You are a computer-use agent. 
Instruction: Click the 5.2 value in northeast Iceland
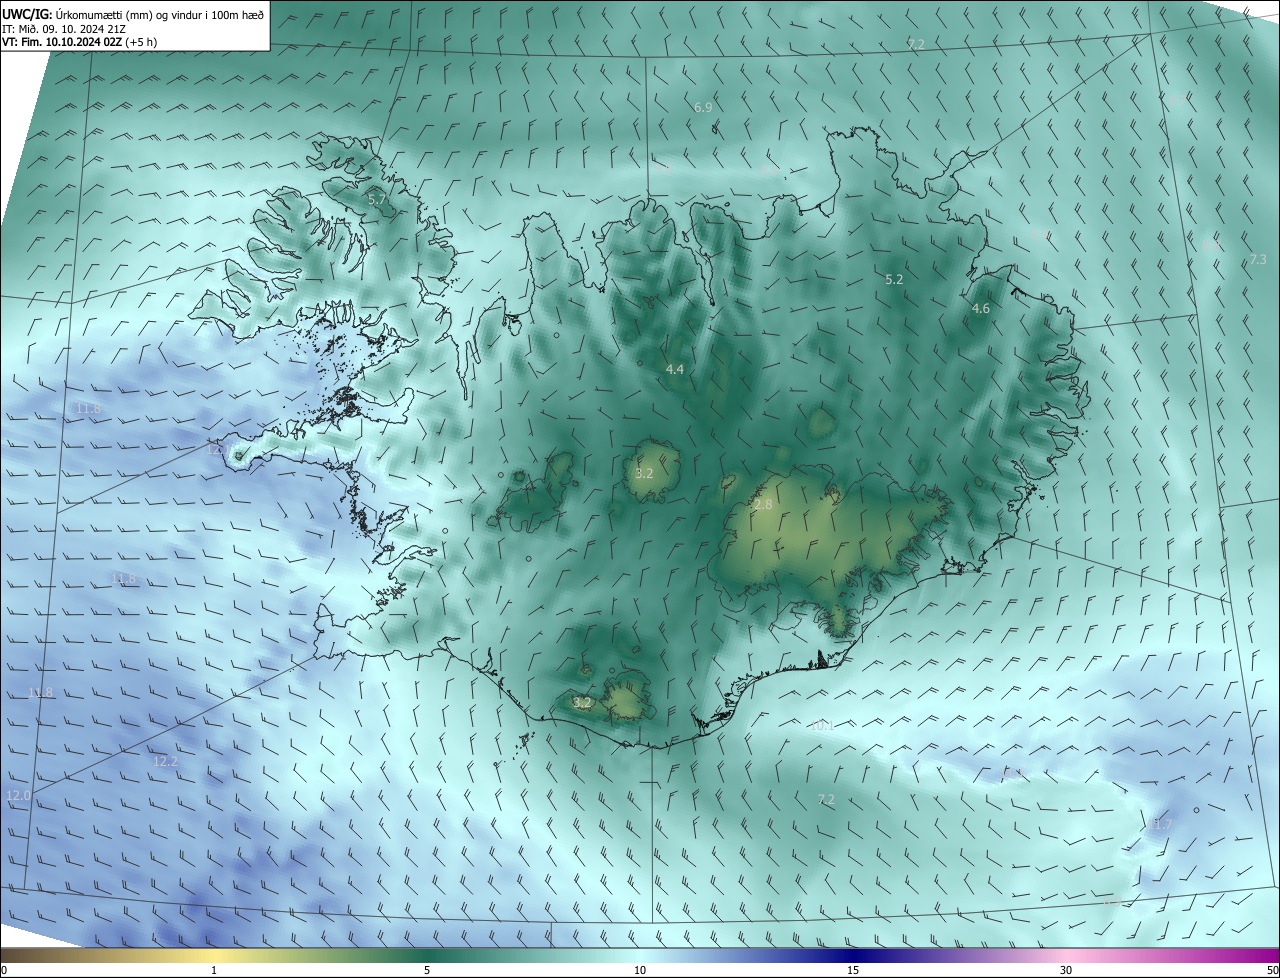[894, 280]
